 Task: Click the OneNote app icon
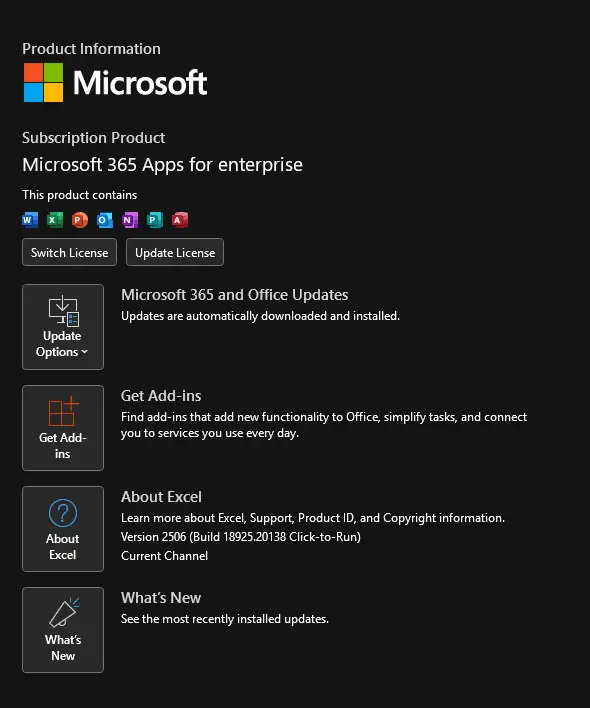[x=130, y=220]
